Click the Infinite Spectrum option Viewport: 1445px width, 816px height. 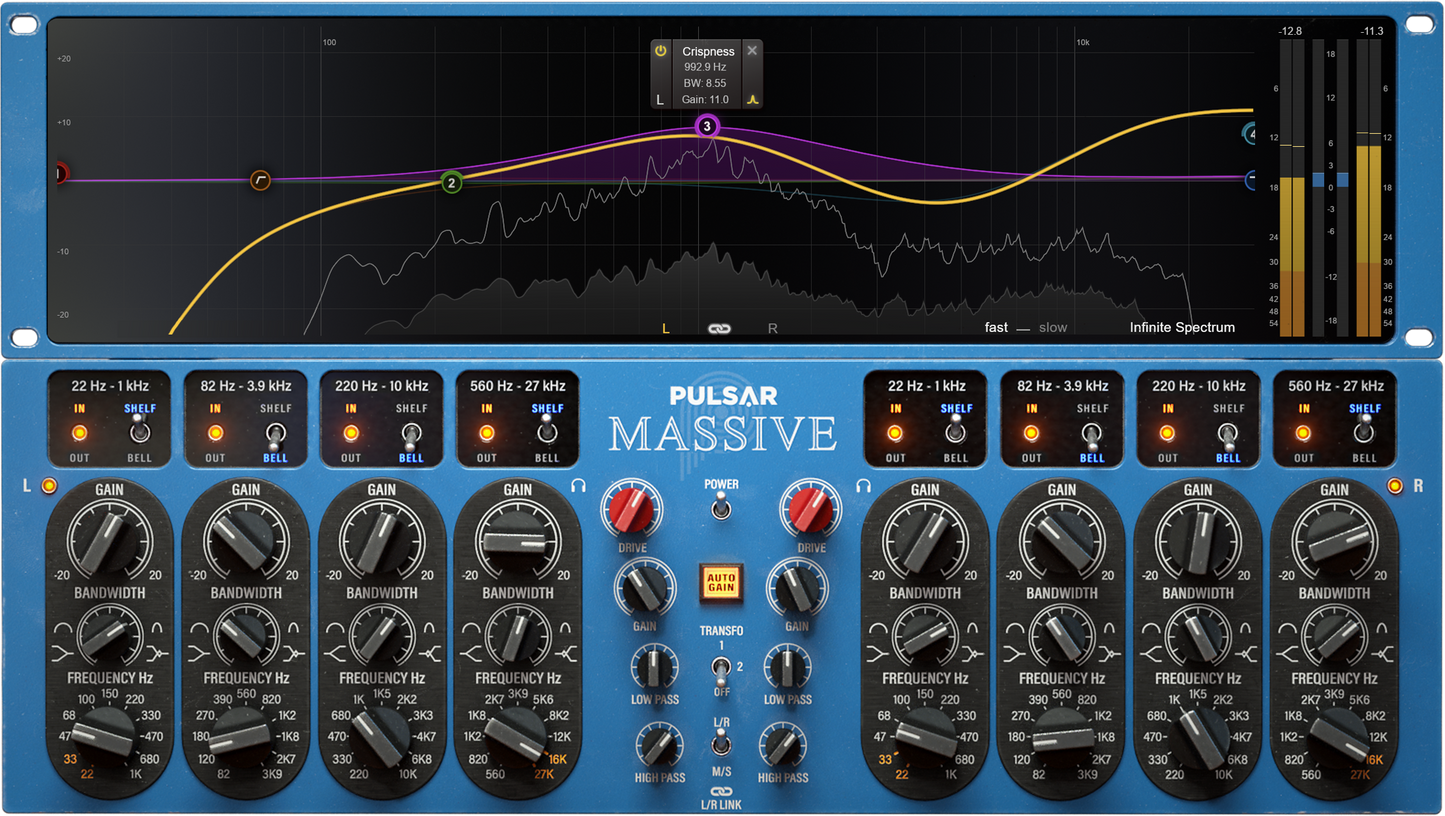pos(1182,327)
